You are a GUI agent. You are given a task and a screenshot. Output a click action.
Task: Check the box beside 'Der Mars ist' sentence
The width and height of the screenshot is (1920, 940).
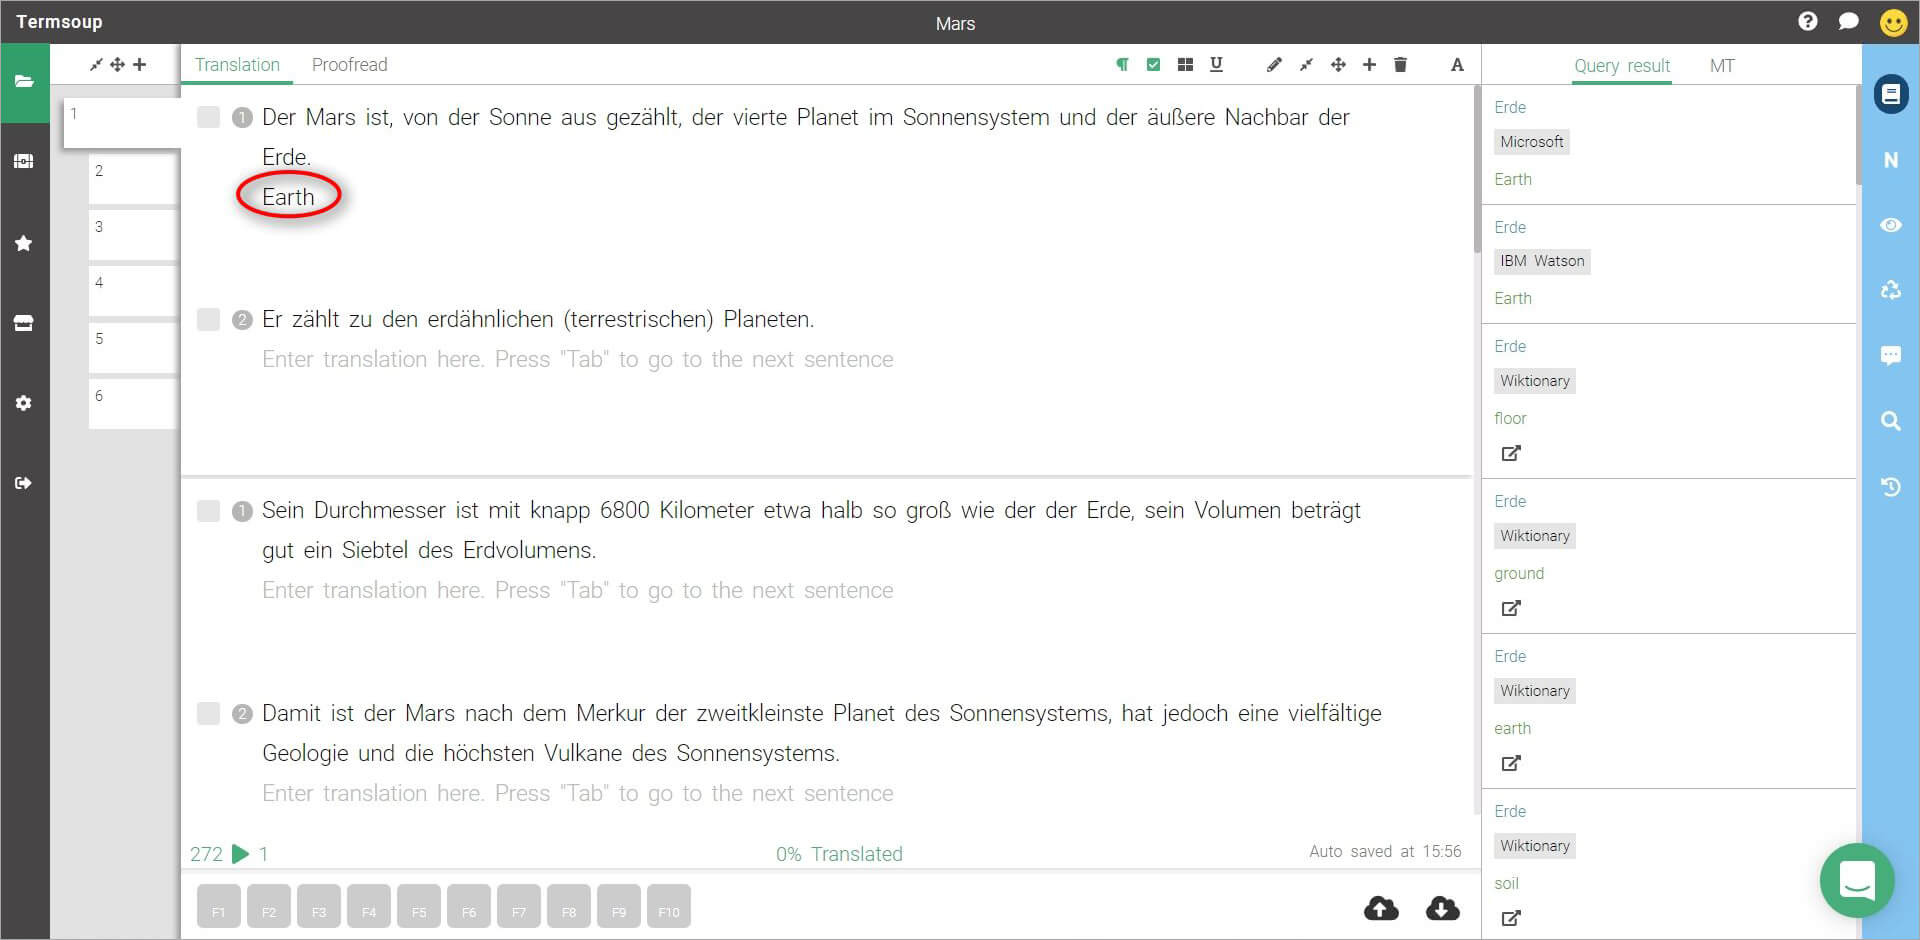pyautogui.click(x=208, y=117)
